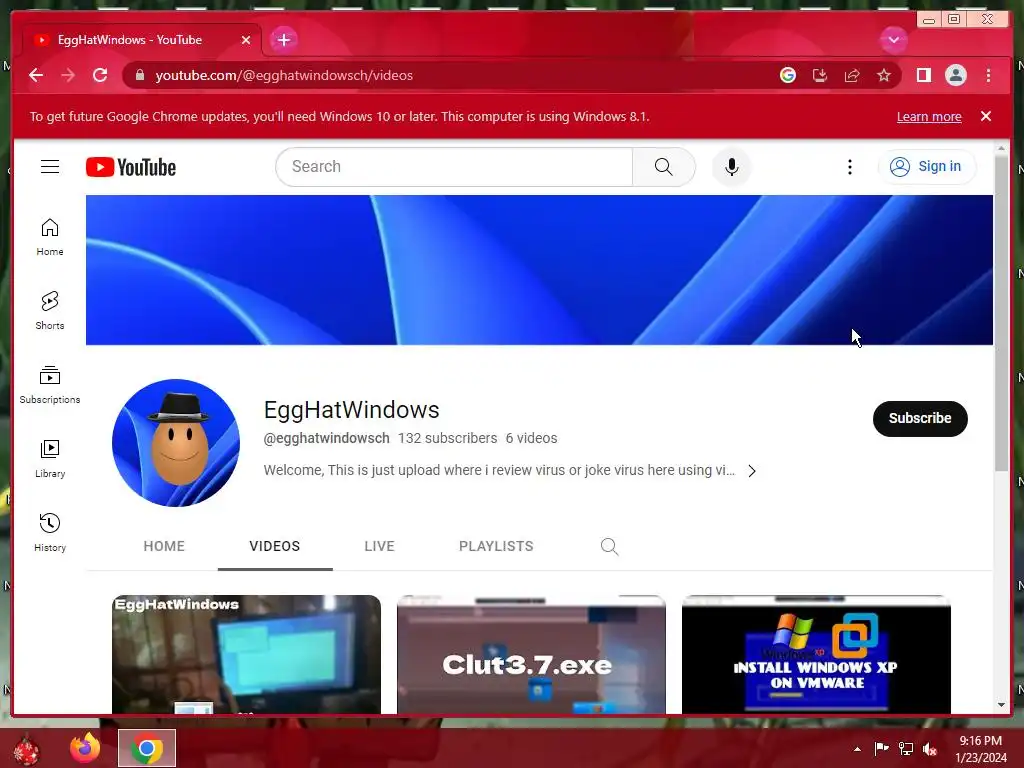1024x768 pixels.
Task: Go back with Chrome's back arrow
Action: pyautogui.click(x=36, y=75)
